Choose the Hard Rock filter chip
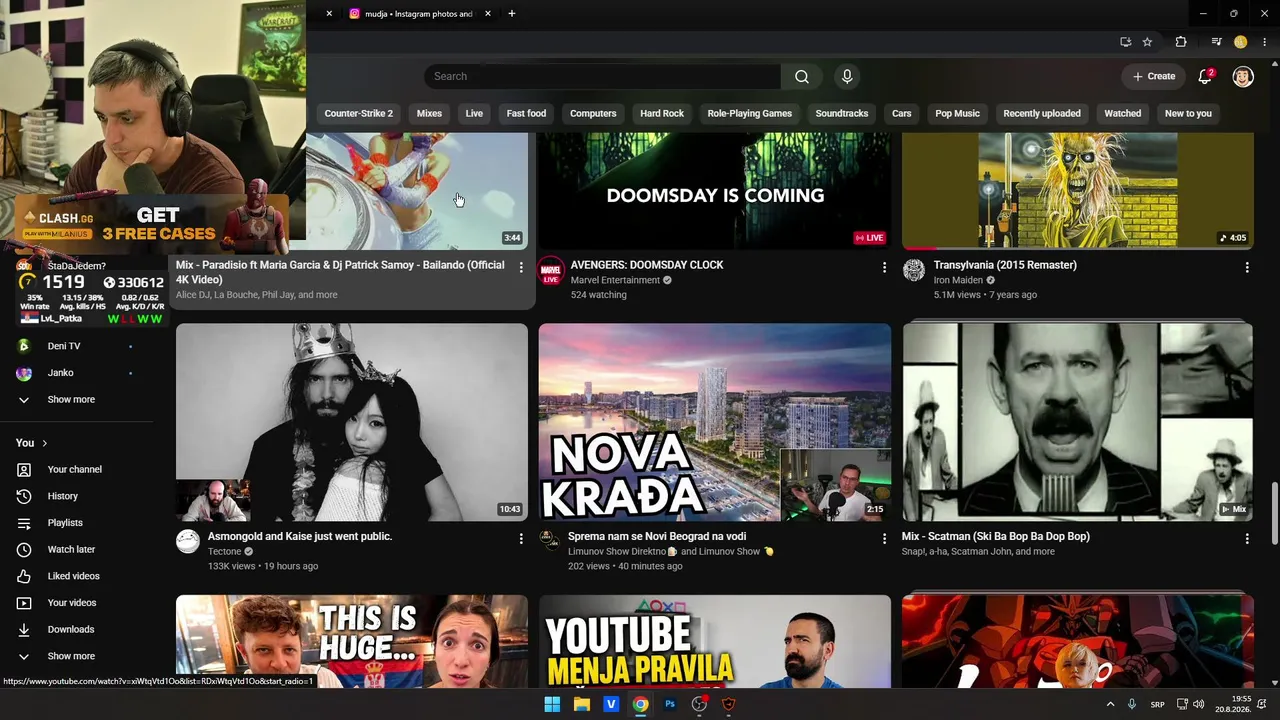This screenshot has width=1280, height=720. [662, 113]
